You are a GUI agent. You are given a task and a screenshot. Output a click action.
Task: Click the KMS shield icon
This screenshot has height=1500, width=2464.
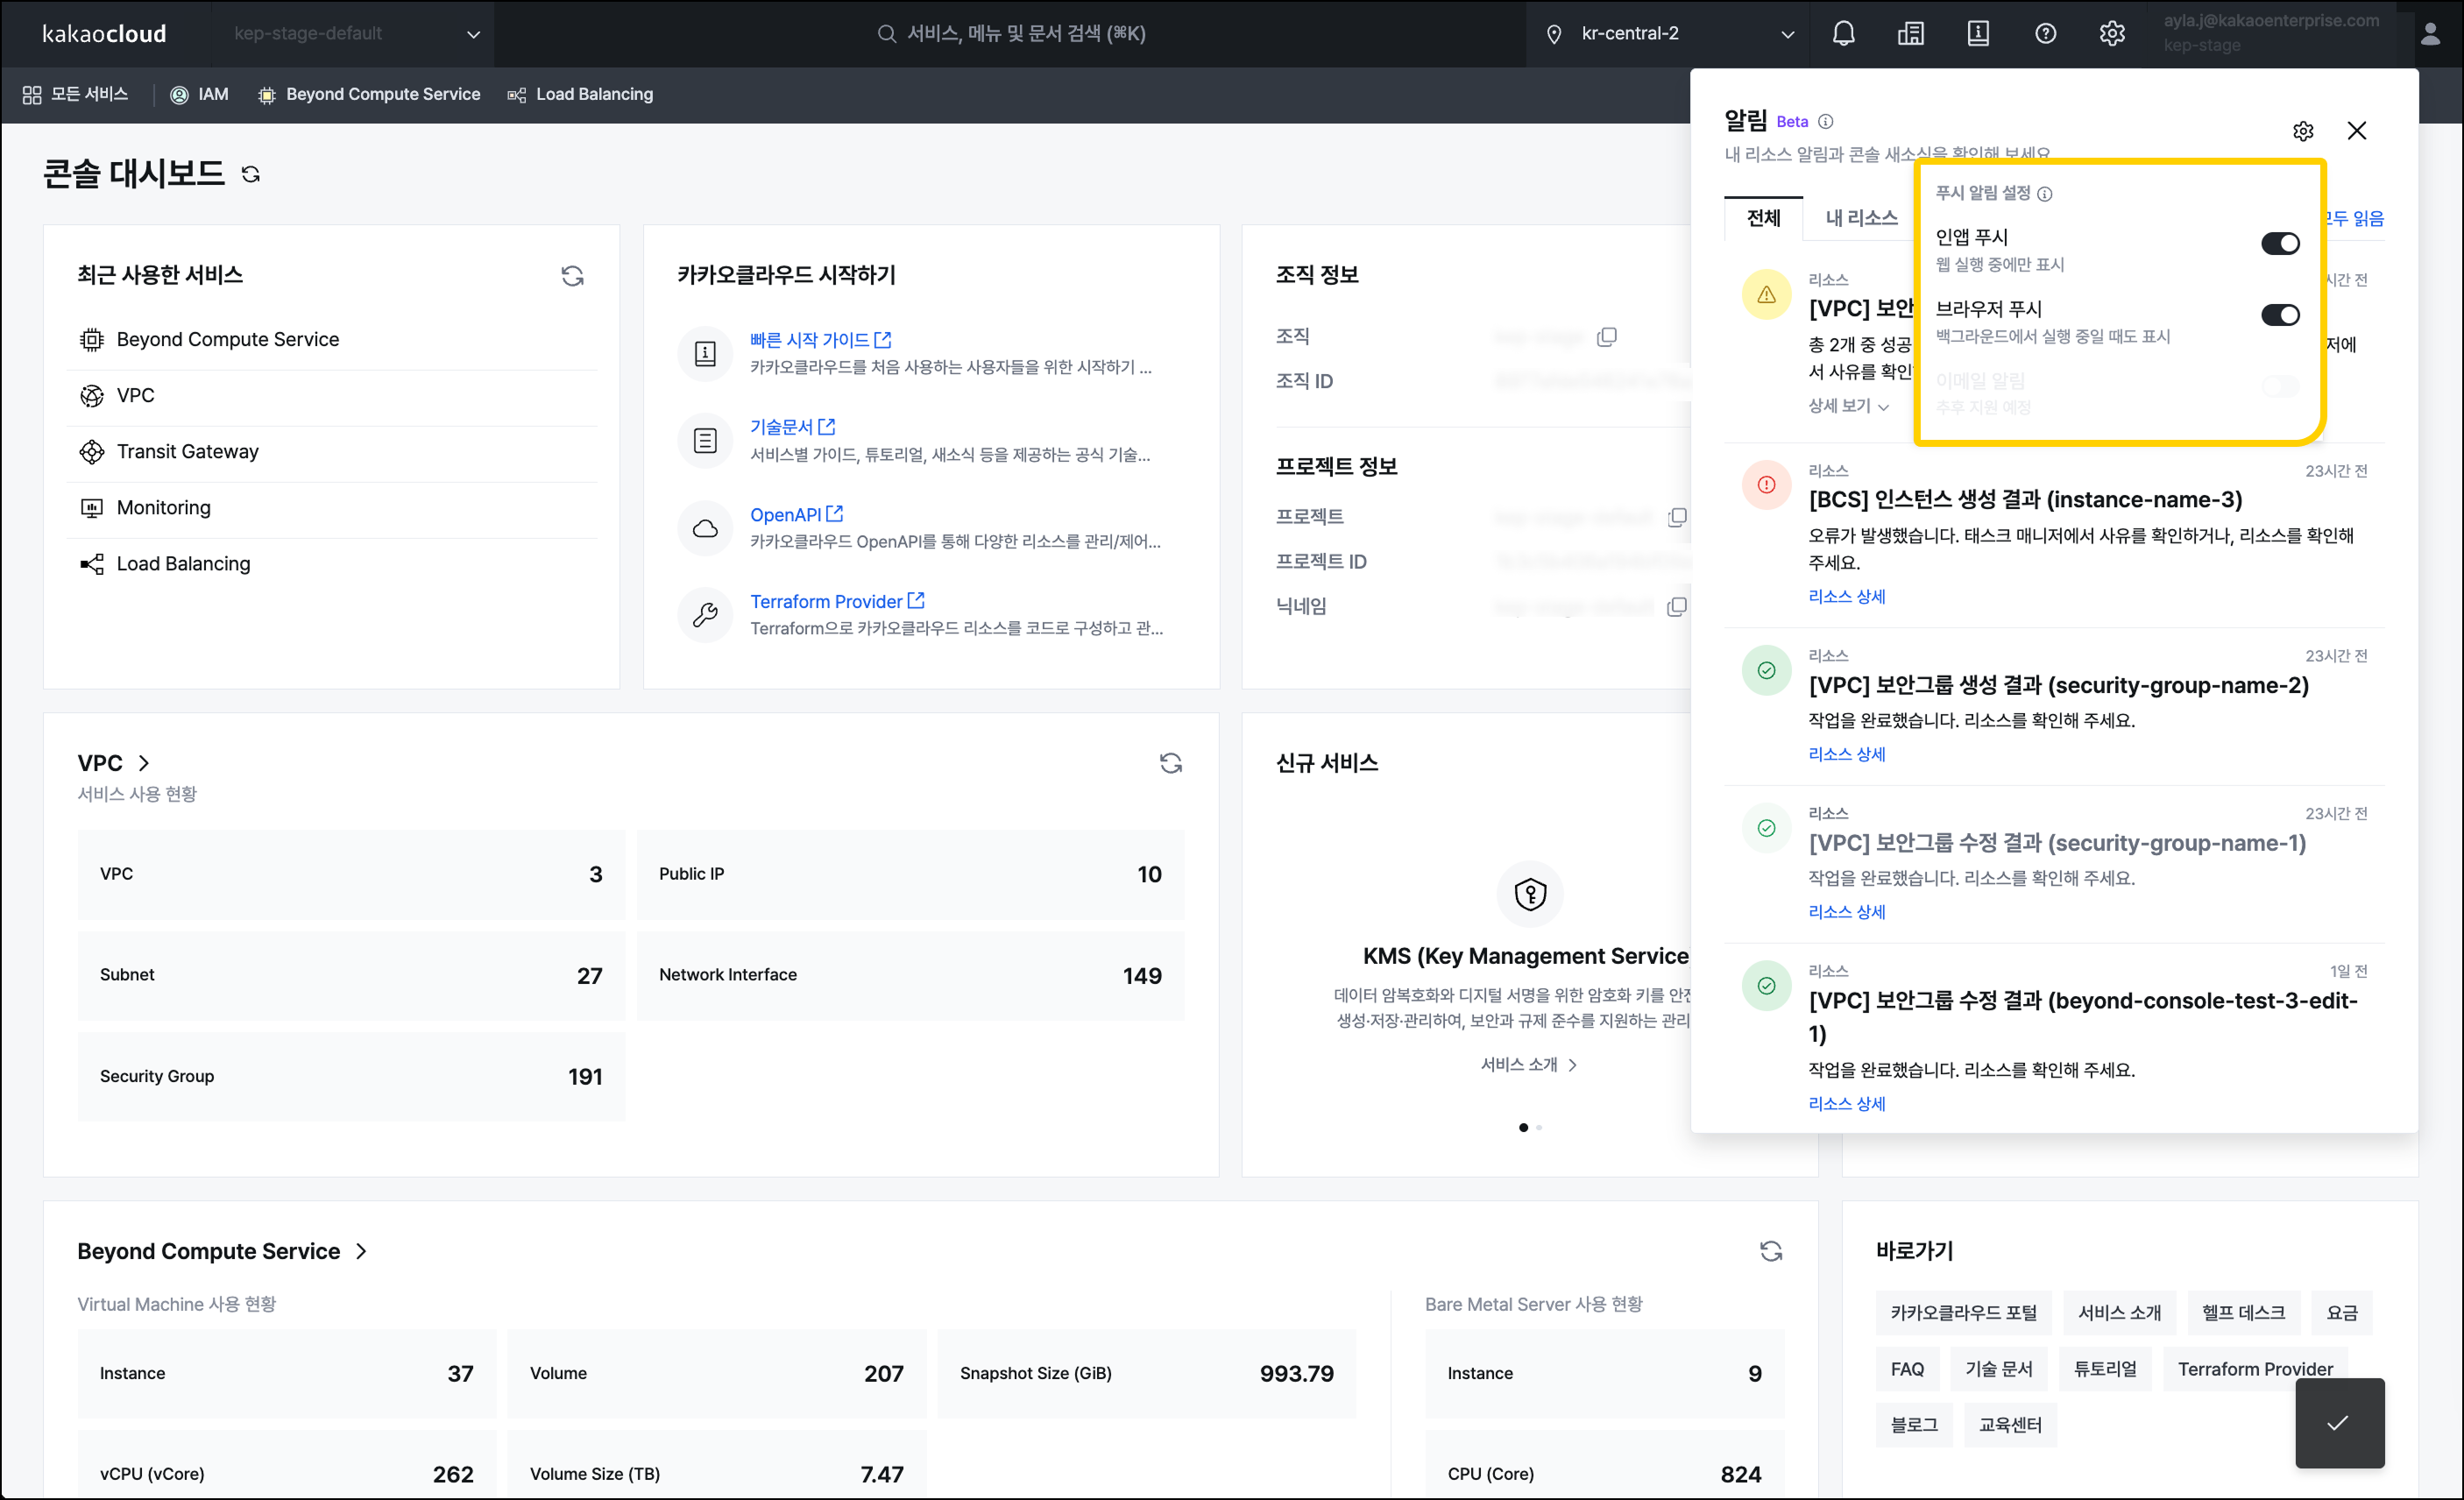[1530, 893]
